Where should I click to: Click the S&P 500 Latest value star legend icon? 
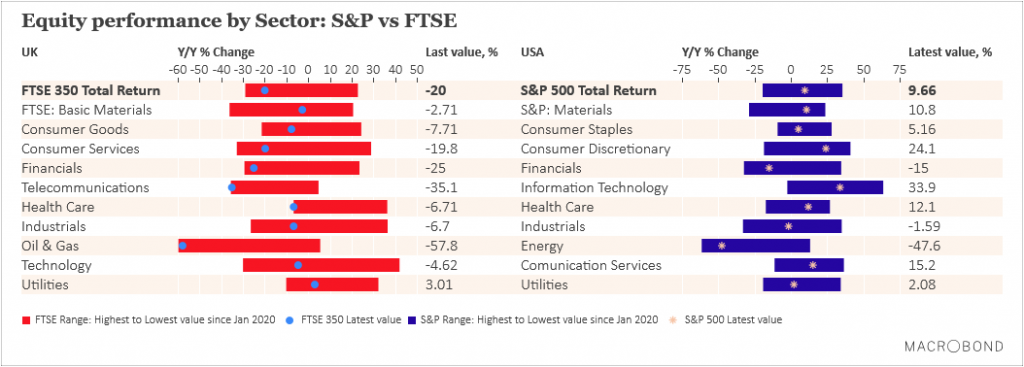[674, 320]
